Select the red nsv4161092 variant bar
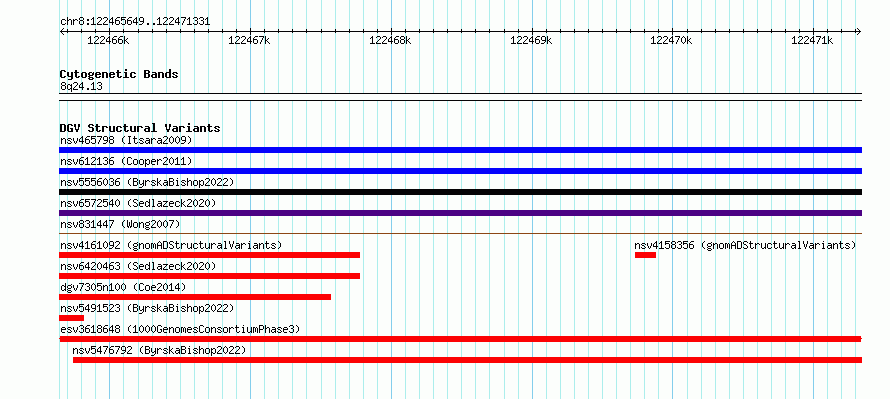The width and height of the screenshot is (890, 399). 209,255
